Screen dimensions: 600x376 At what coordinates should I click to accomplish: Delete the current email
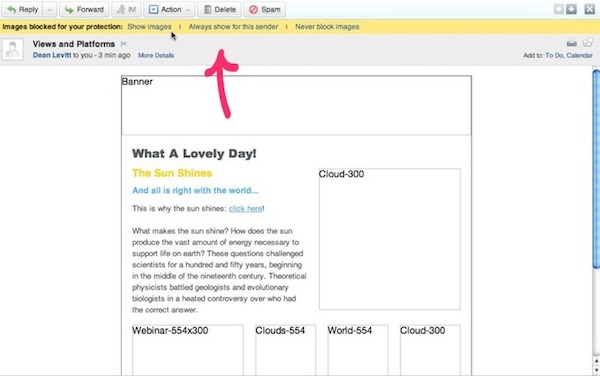coord(219,10)
